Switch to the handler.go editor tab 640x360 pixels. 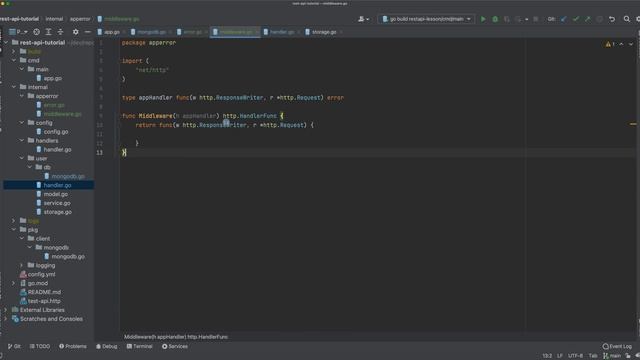click(x=281, y=32)
